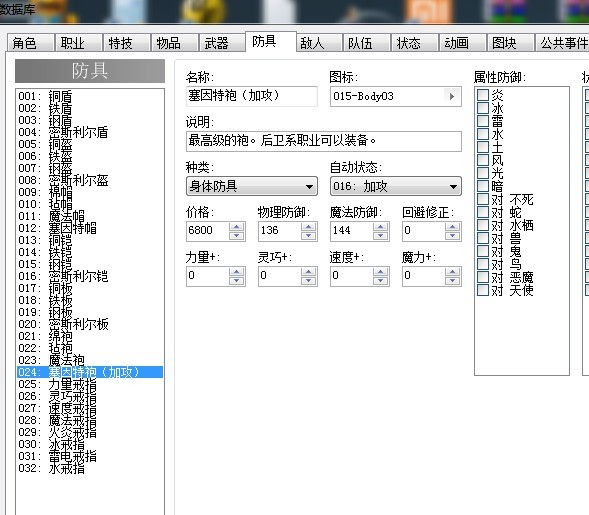Screen dimensions: 589x515
Task: Expand the 种类 dropdown showing 身体防具
Action: click(252, 186)
